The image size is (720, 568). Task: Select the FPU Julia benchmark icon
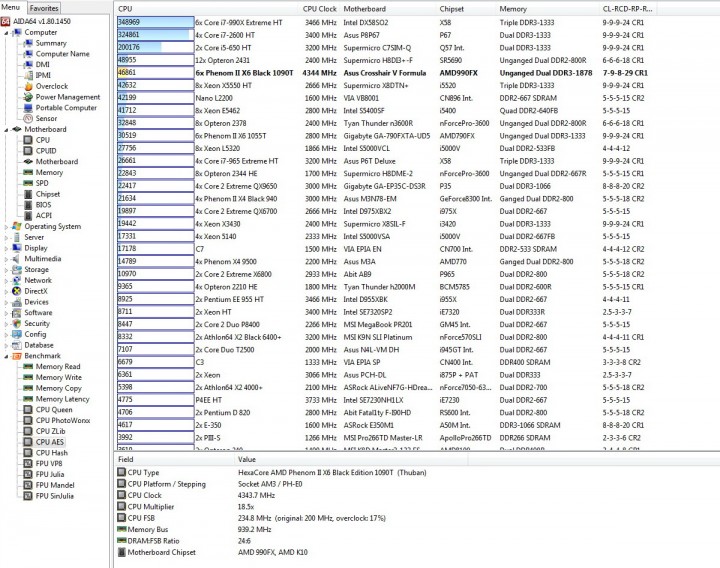coord(28,474)
